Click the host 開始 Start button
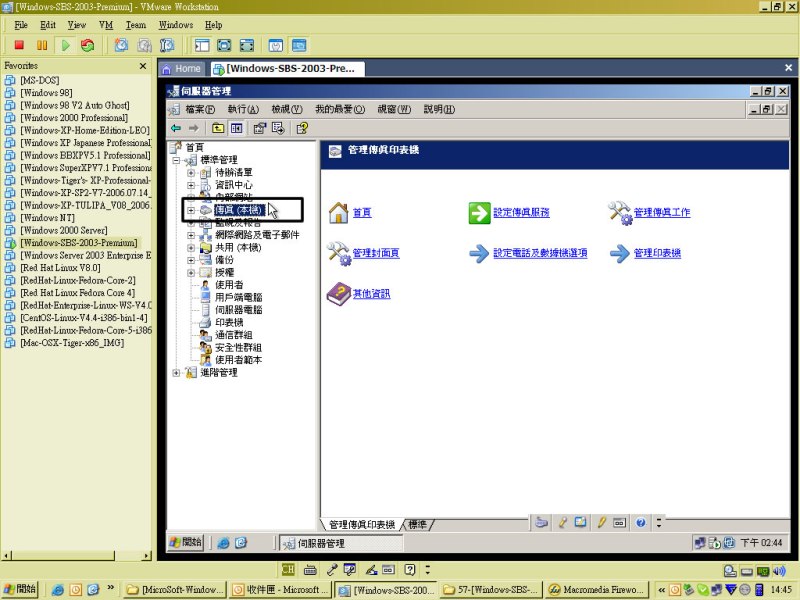Image resolution: width=800 pixels, height=600 pixels. click(x=20, y=589)
